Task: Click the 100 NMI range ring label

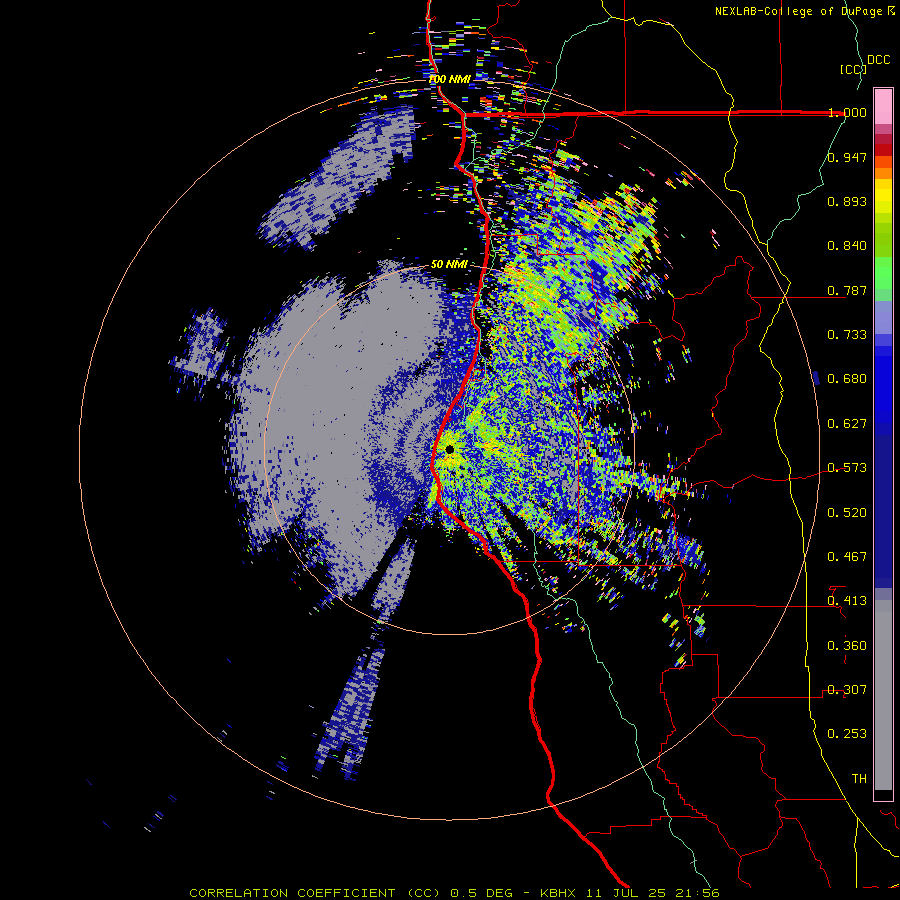Action: tap(449, 79)
